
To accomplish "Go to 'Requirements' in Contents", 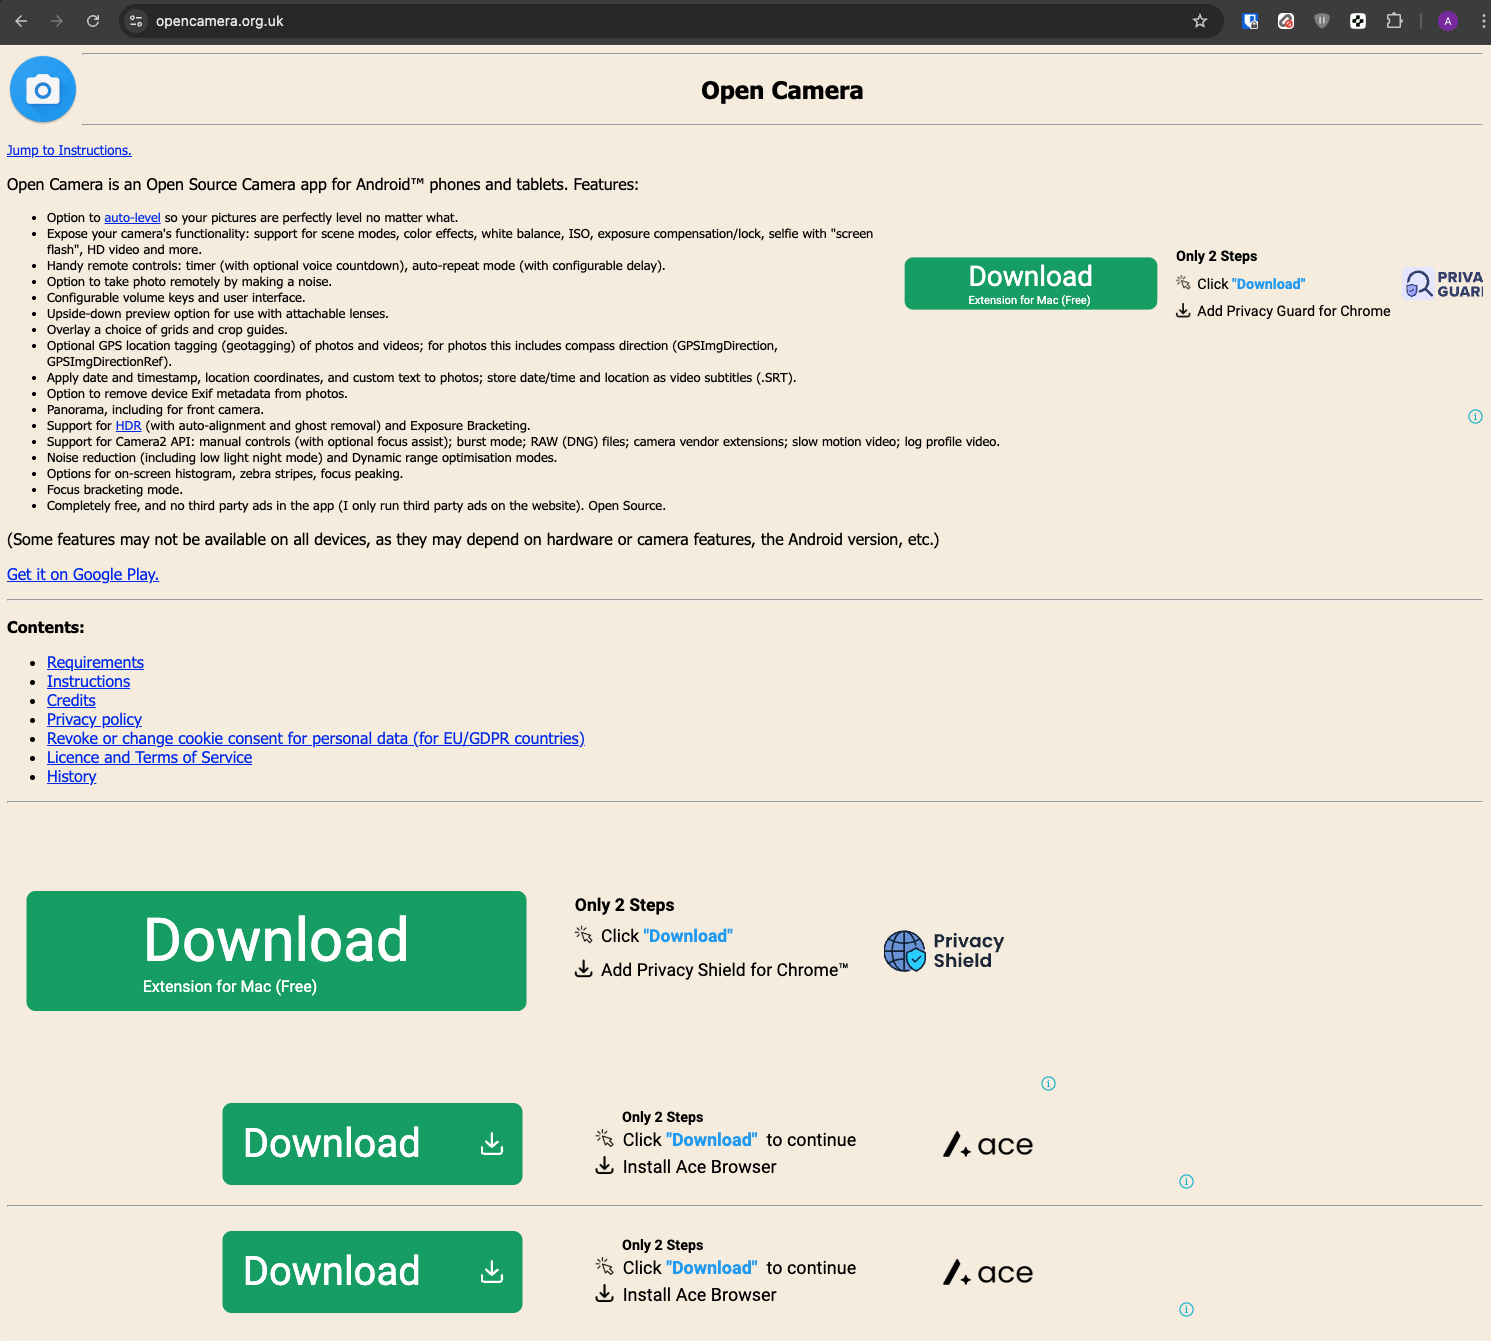I will tap(95, 662).
